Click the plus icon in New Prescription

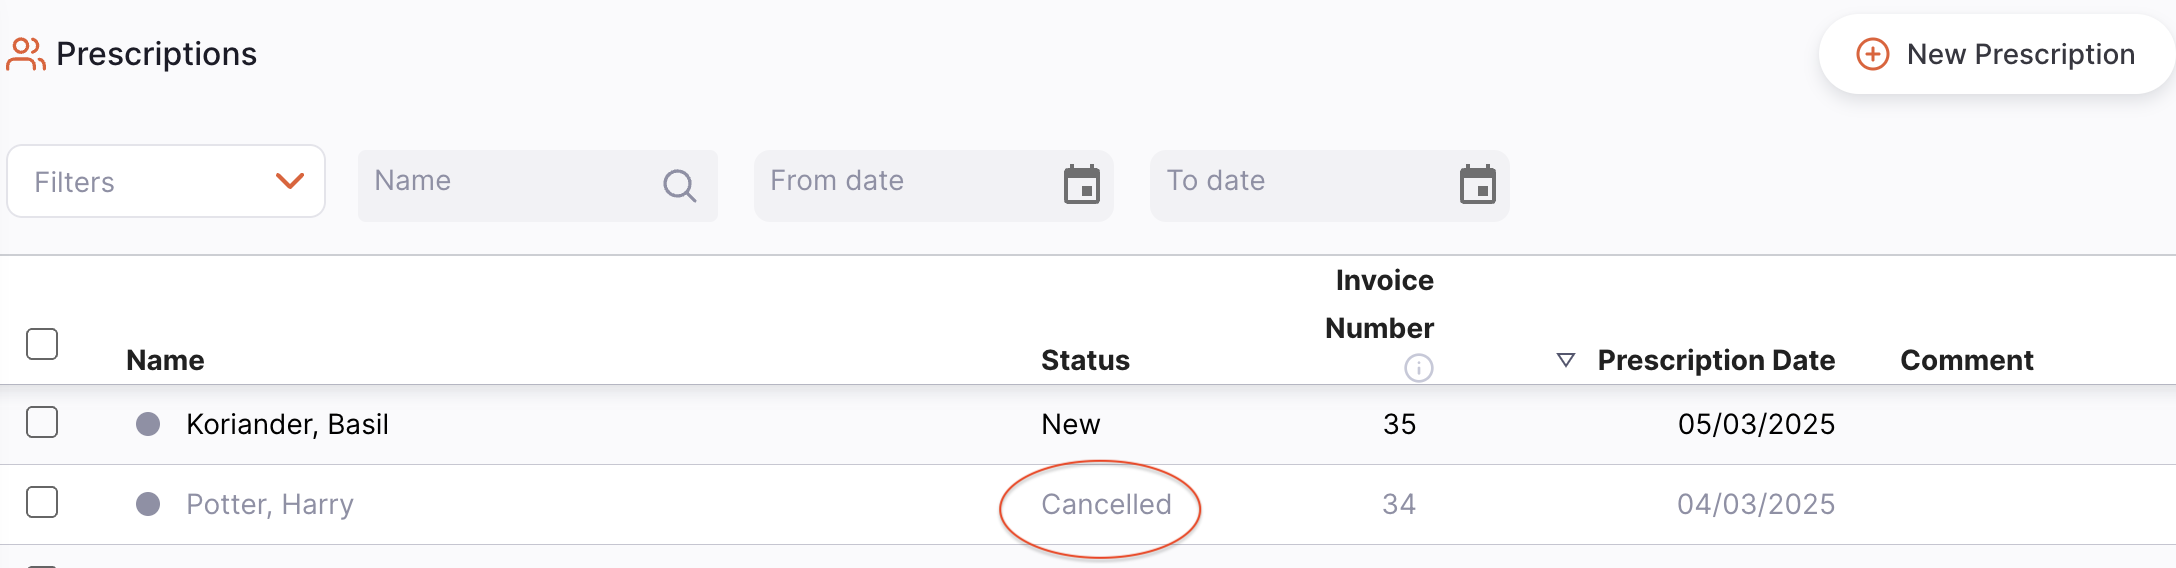[x=1872, y=54]
